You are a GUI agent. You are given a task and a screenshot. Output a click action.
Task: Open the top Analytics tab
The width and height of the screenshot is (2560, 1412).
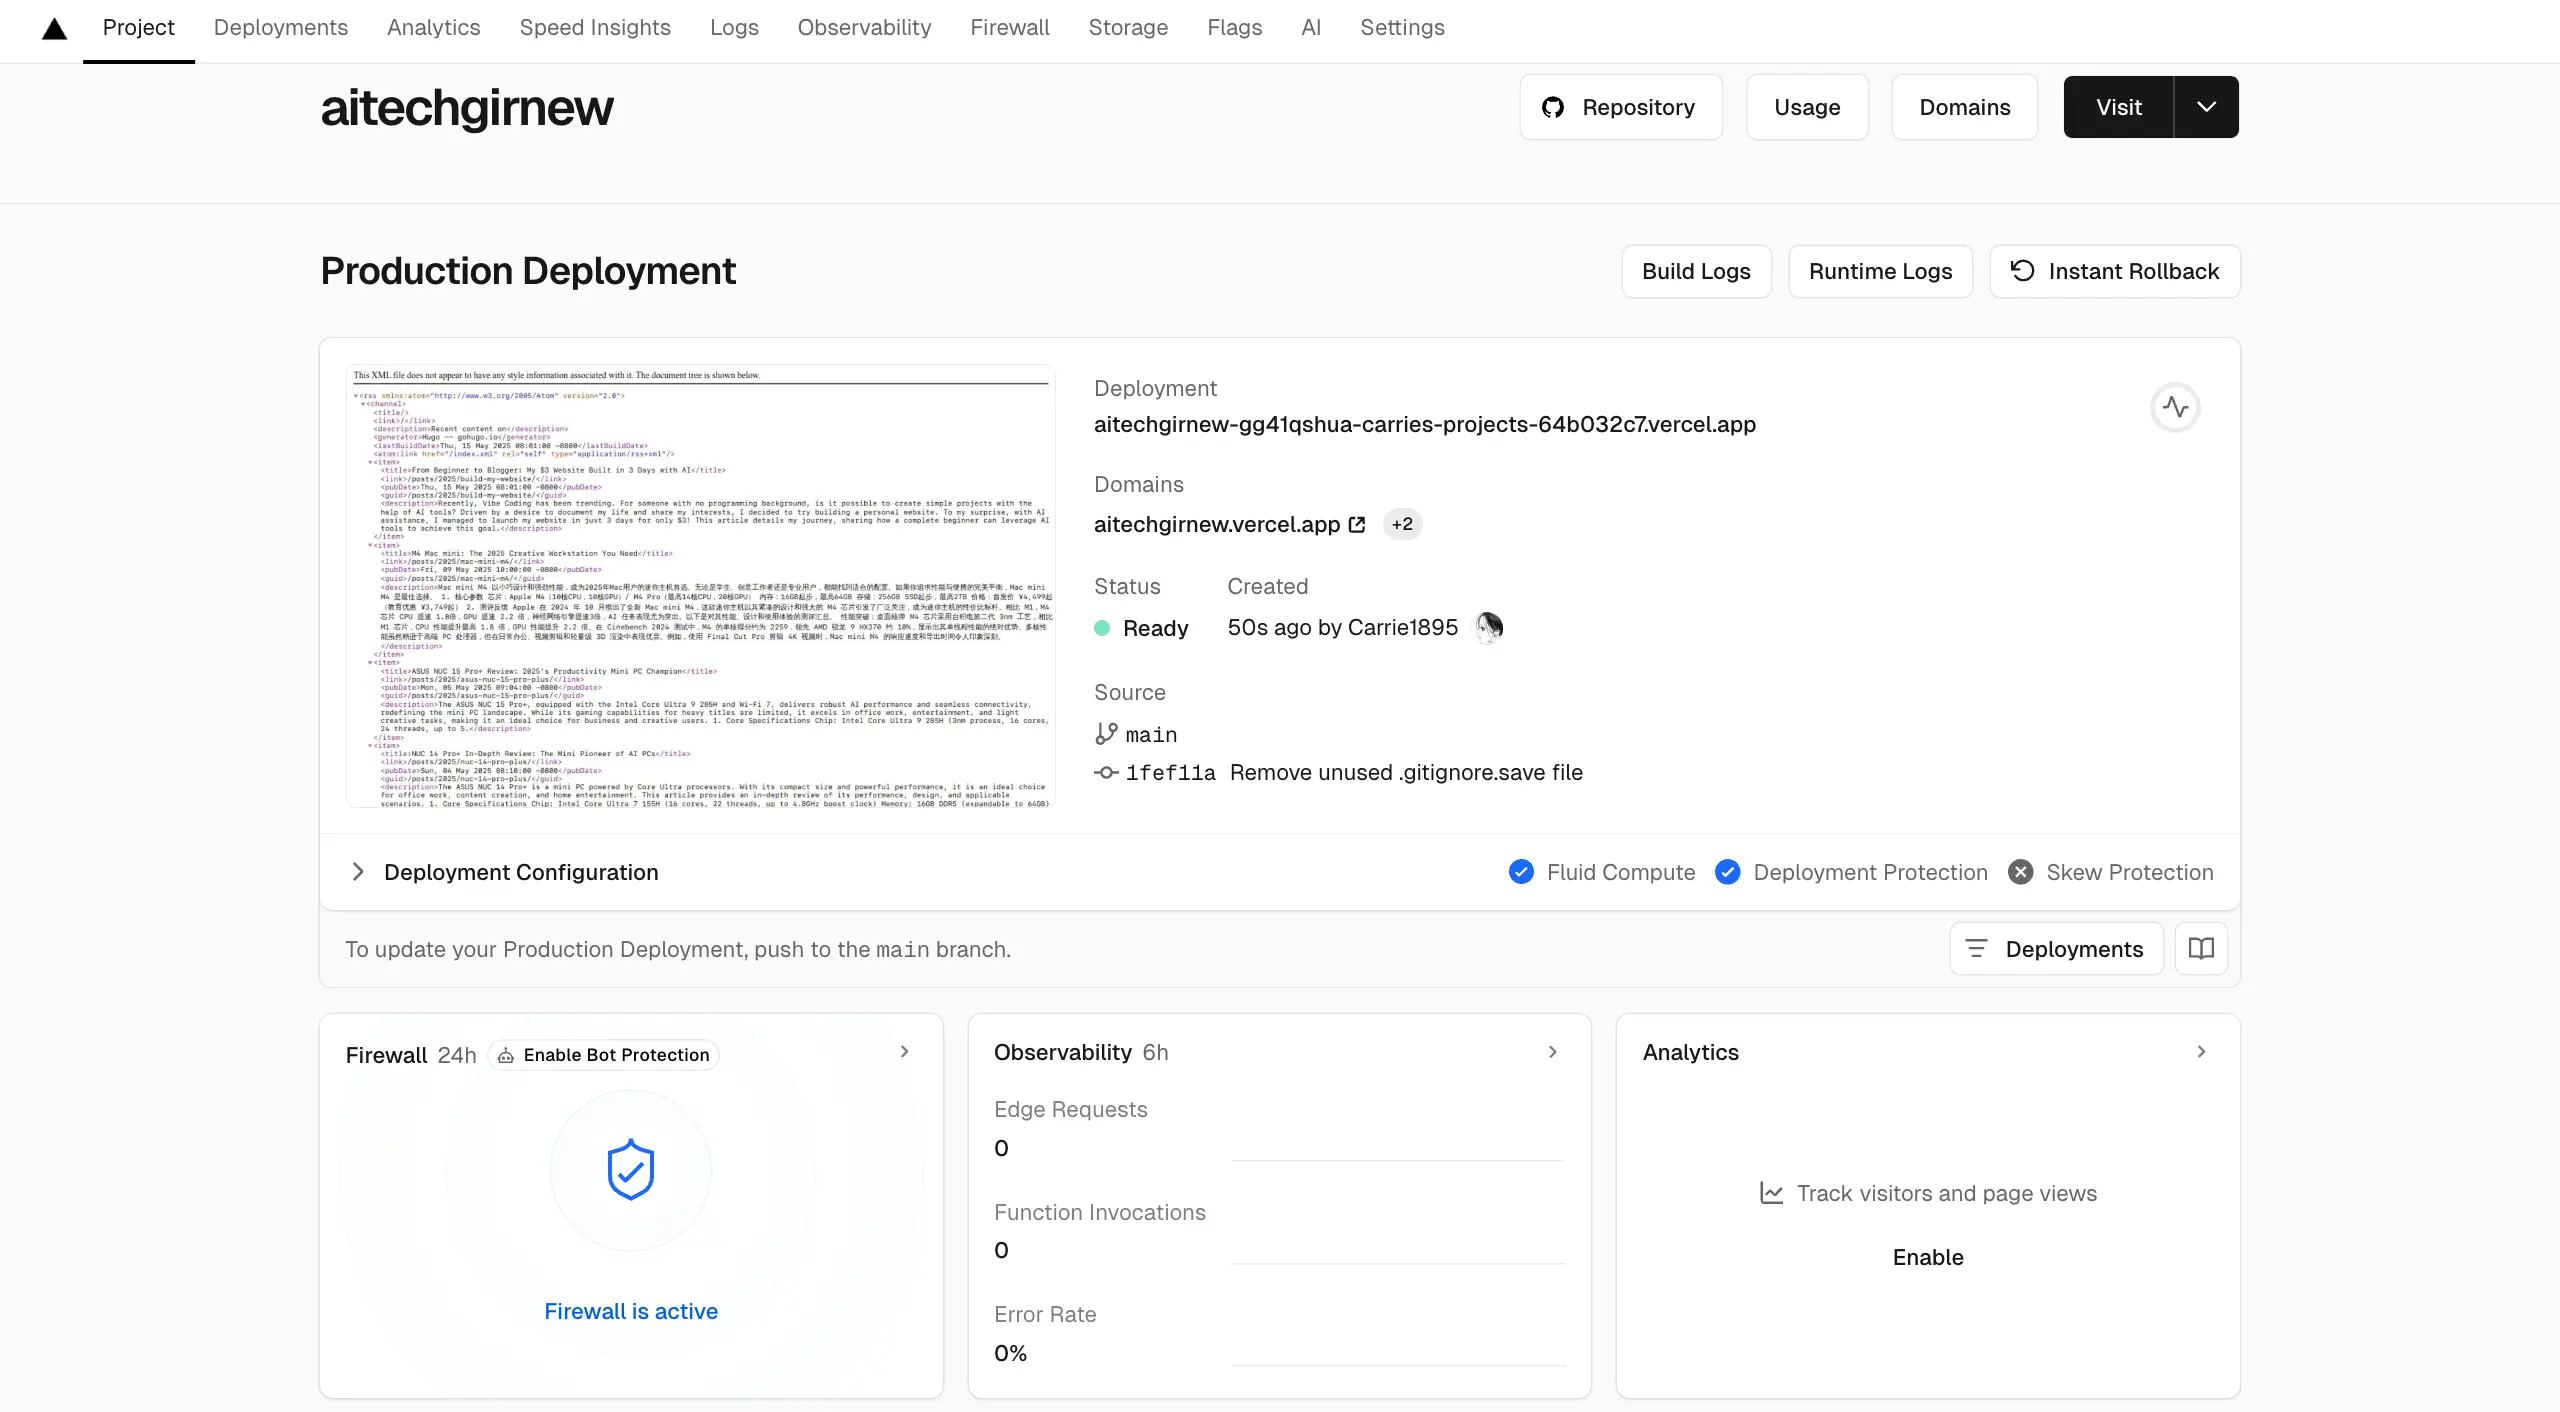434,28
